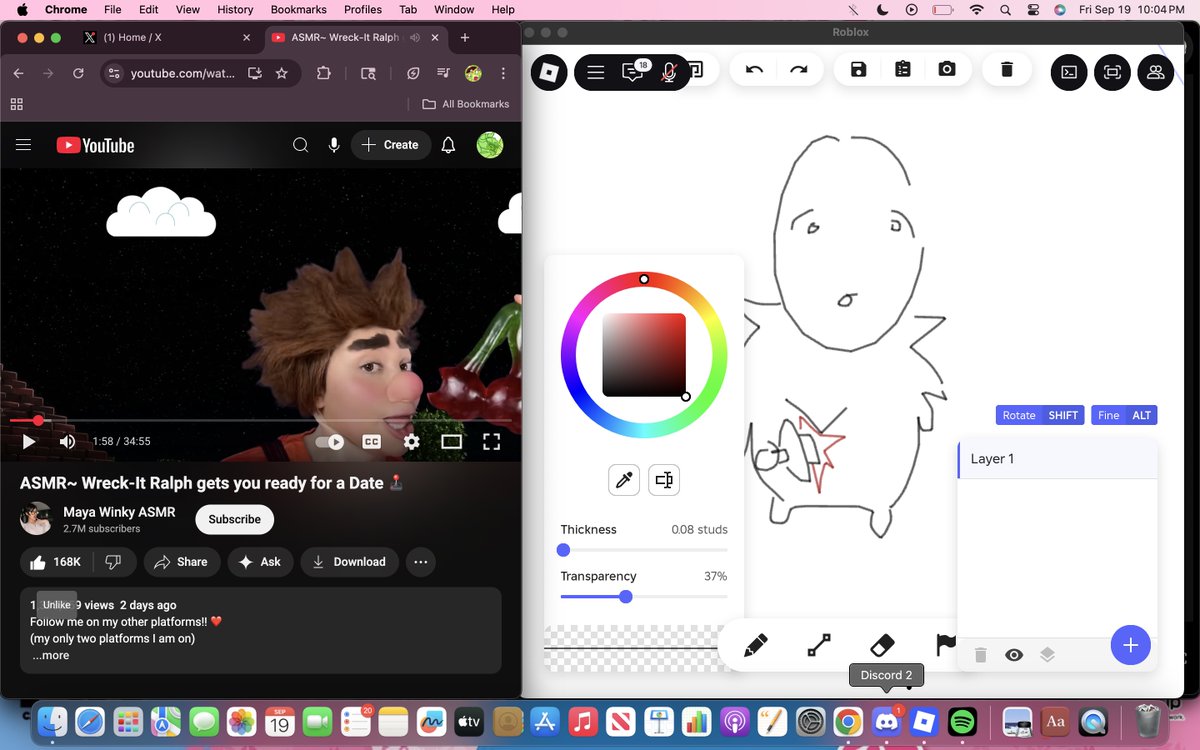Open Create dropdown on YouTube

pyautogui.click(x=391, y=145)
